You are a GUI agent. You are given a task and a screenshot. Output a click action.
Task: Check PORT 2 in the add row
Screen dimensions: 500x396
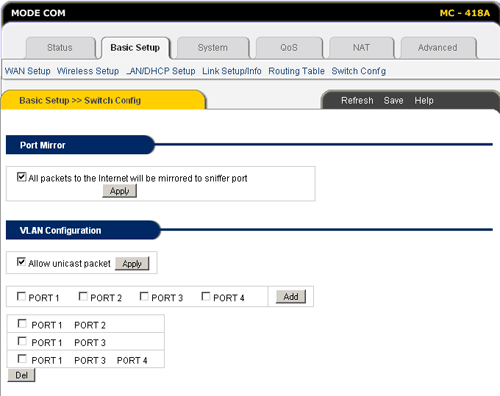click(83, 296)
